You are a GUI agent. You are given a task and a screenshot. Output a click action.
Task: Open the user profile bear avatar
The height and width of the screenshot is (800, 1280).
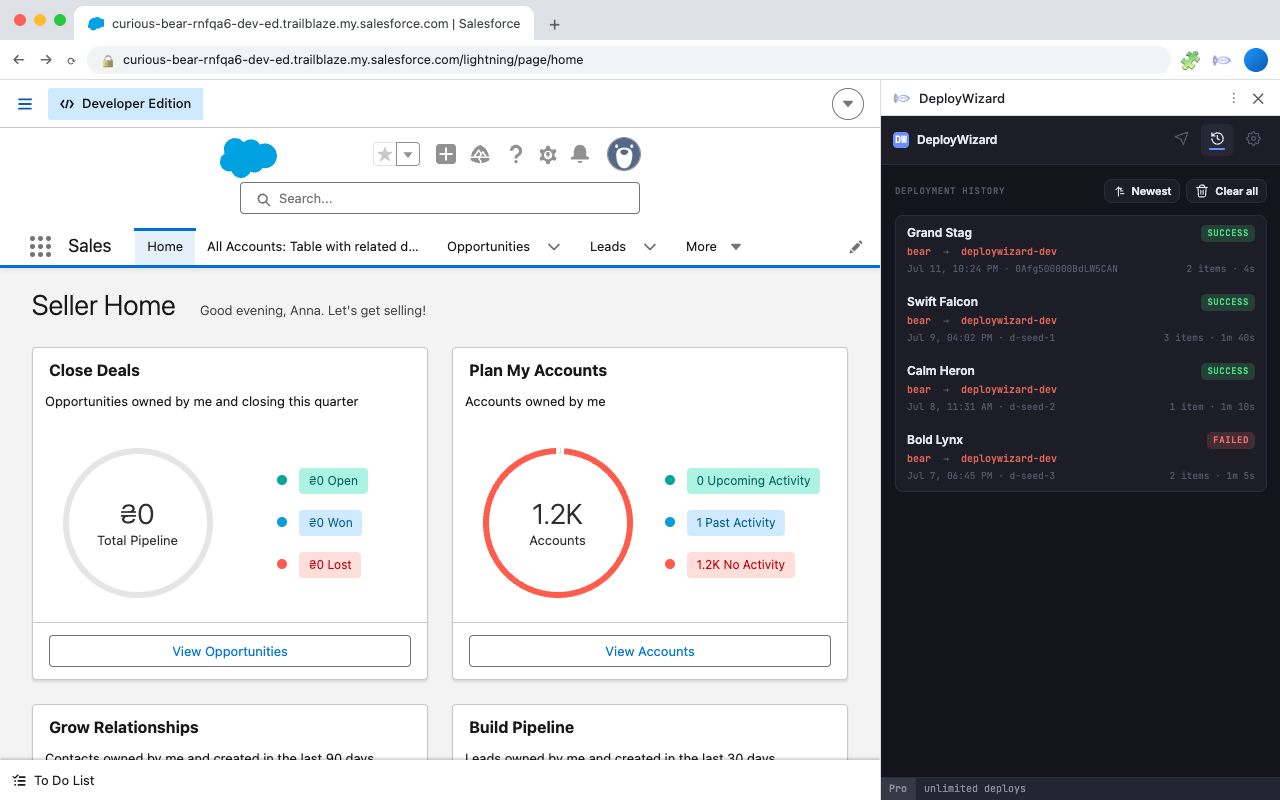(x=624, y=154)
